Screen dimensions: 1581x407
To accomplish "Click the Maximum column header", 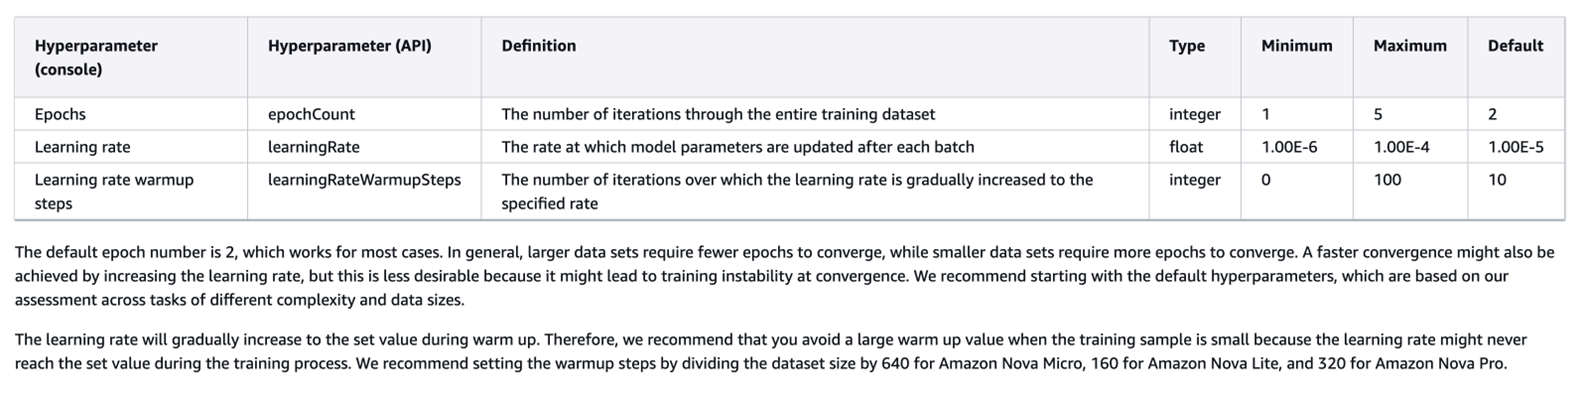I will pos(1409,46).
